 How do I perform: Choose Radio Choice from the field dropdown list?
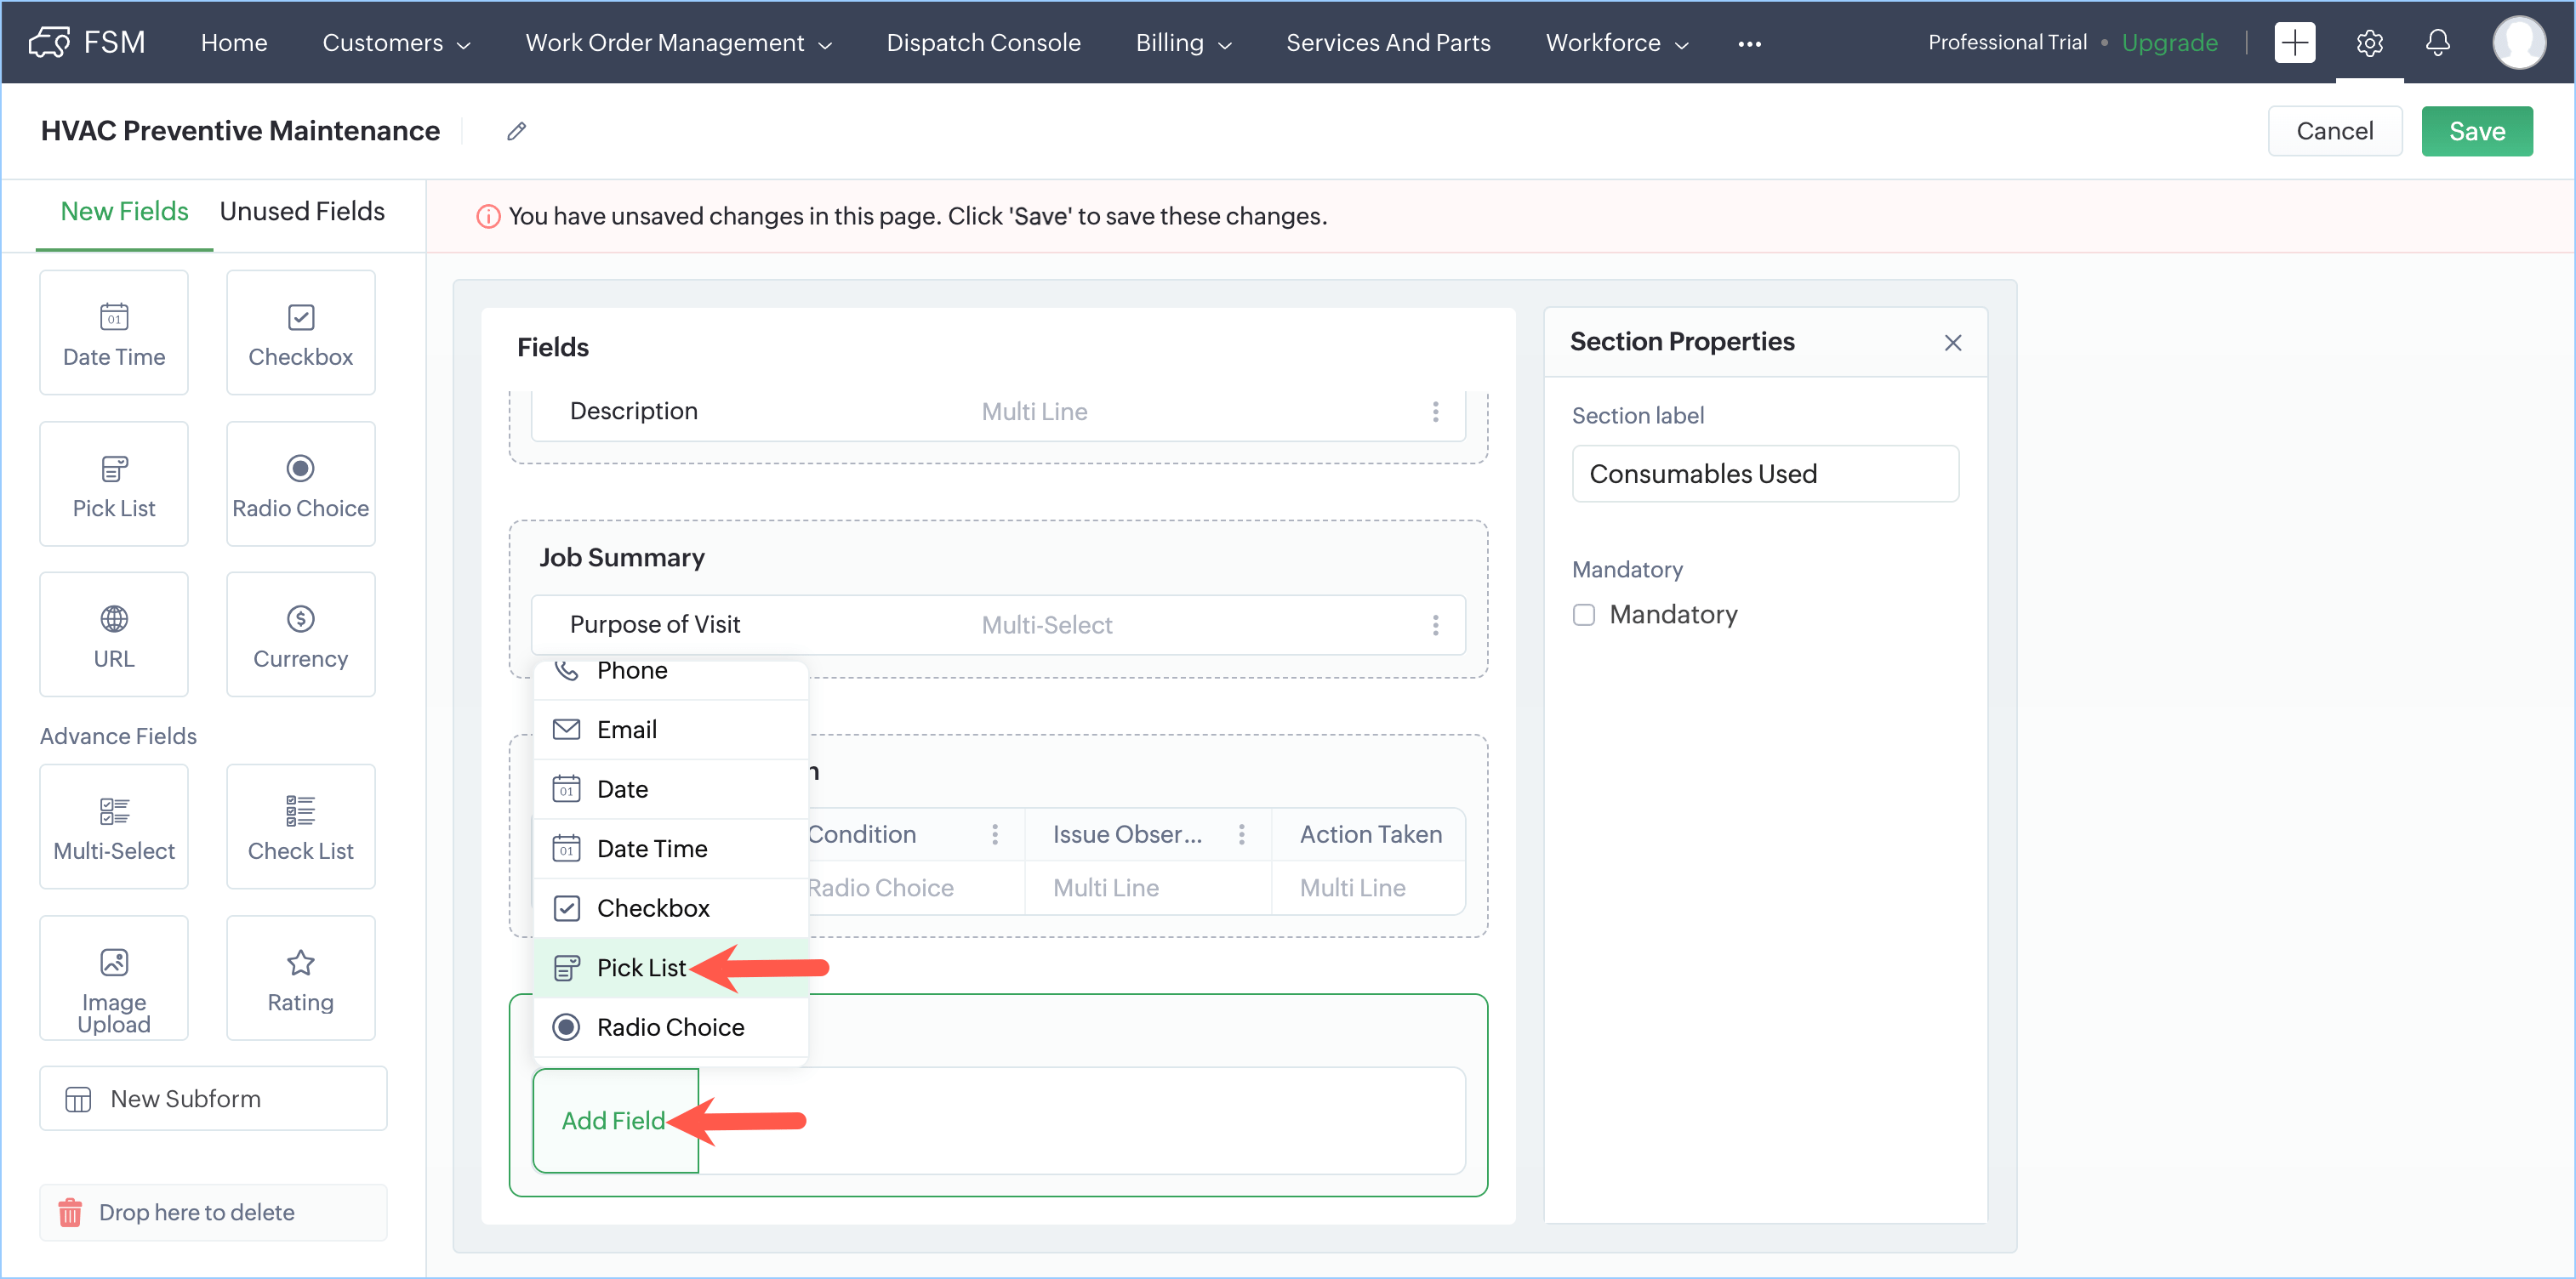670,1027
